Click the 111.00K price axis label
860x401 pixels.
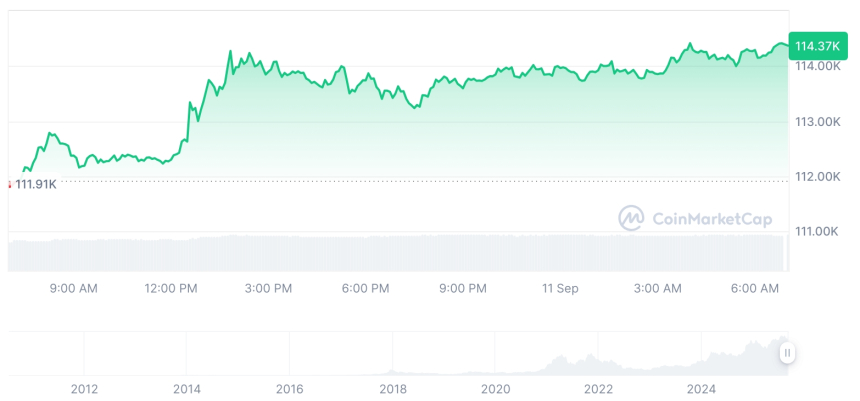click(x=817, y=232)
